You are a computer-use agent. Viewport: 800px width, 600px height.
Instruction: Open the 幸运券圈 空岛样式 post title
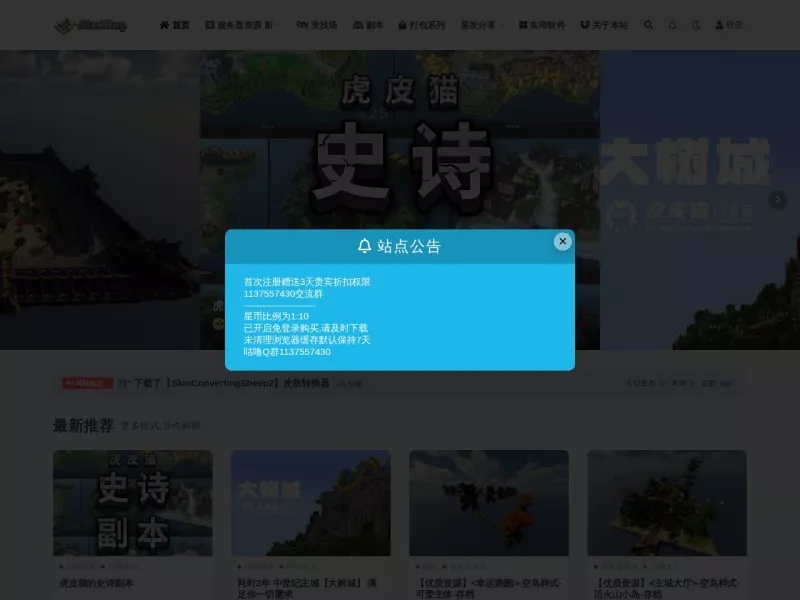488,588
